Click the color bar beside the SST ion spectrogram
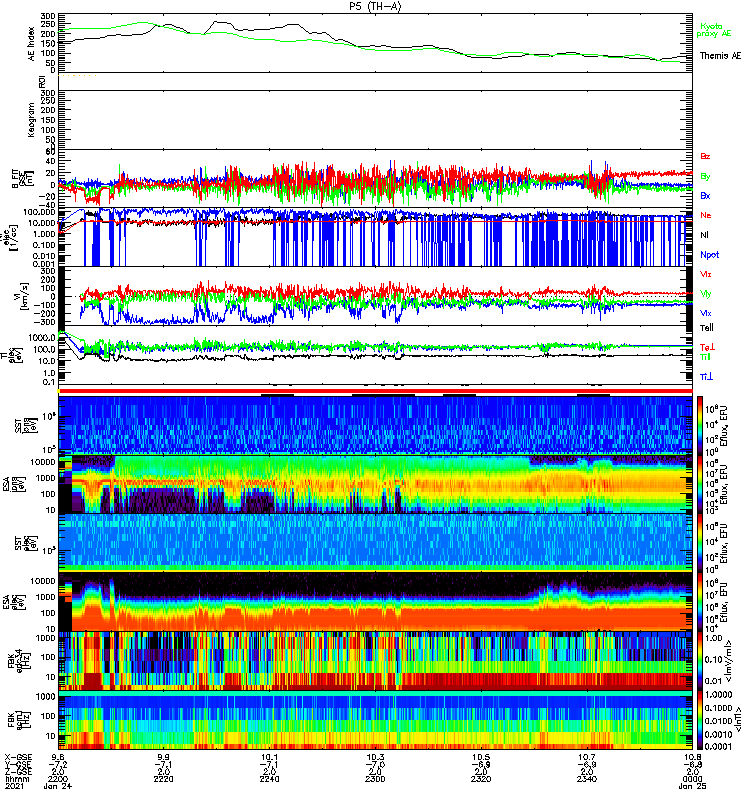 tap(699, 424)
